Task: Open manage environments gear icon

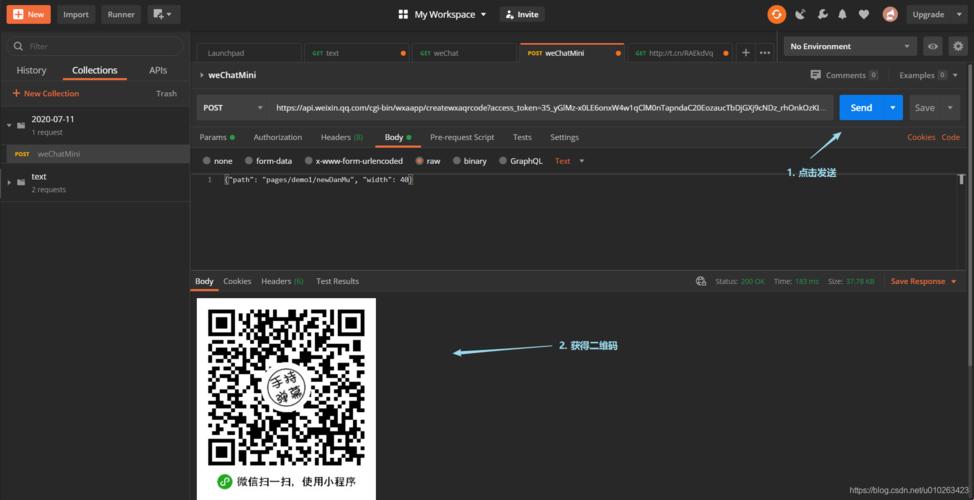Action: [x=958, y=46]
